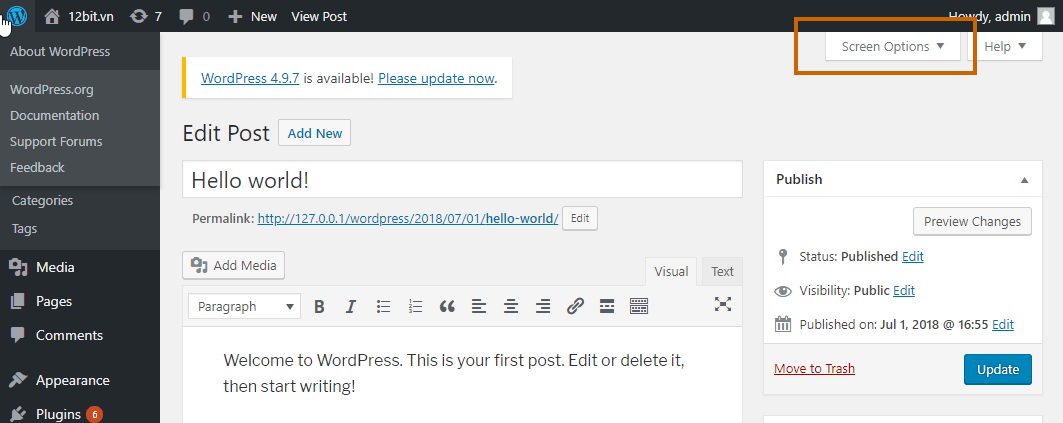The width and height of the screenshot is (1063, 423).
Task: Open About WordPress menu entry
Action: 60,52
